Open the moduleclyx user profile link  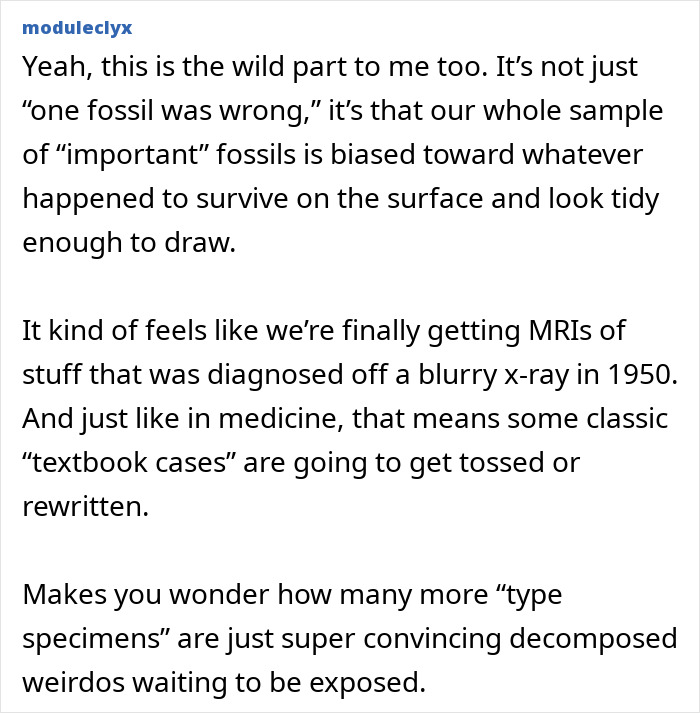76,26
